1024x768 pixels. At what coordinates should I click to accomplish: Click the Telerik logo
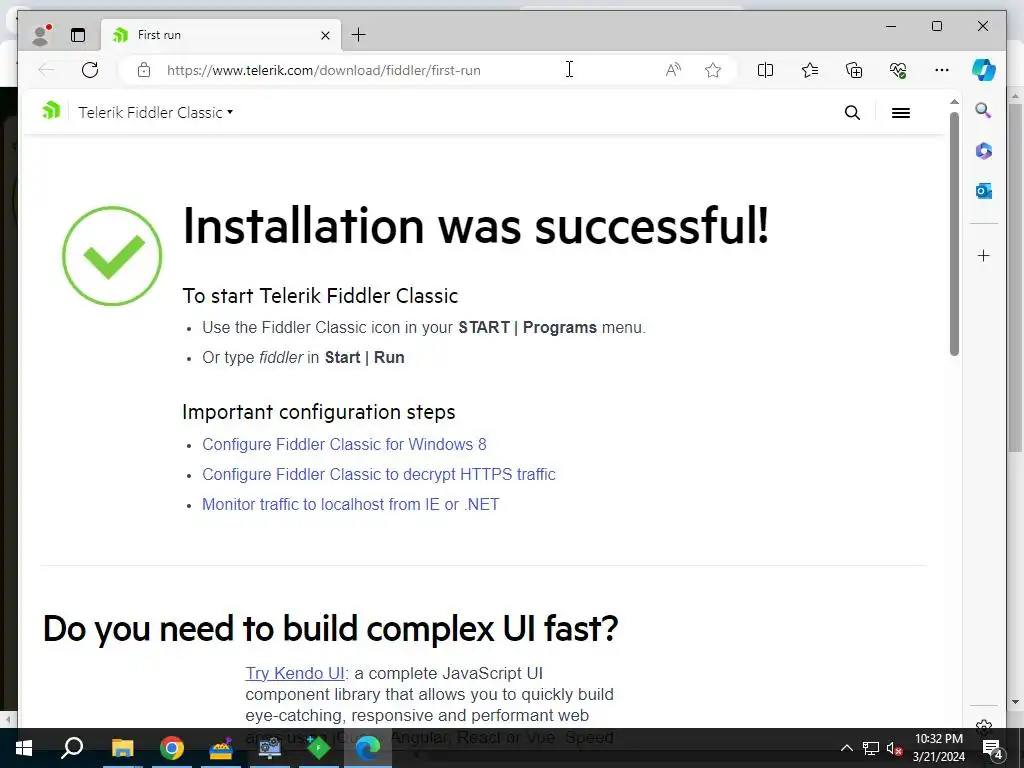pyautogui.click(x=51, y=110)
